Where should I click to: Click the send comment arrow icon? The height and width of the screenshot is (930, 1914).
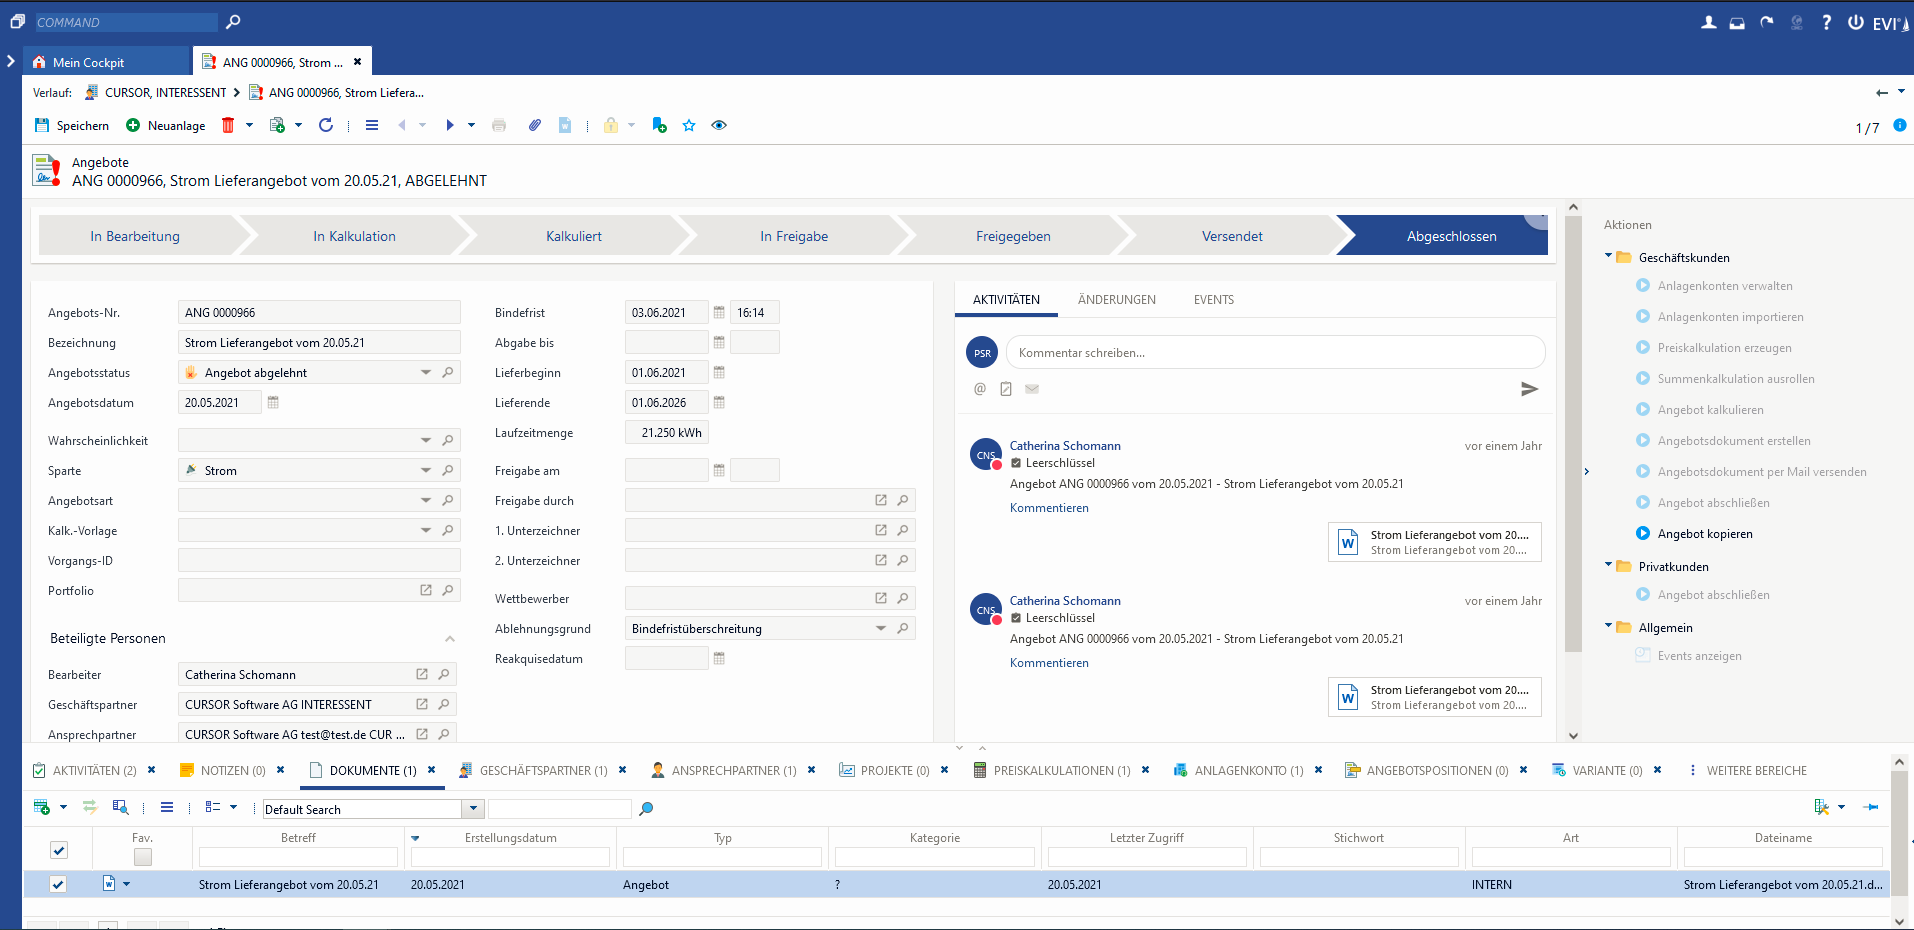point(1529,389)
